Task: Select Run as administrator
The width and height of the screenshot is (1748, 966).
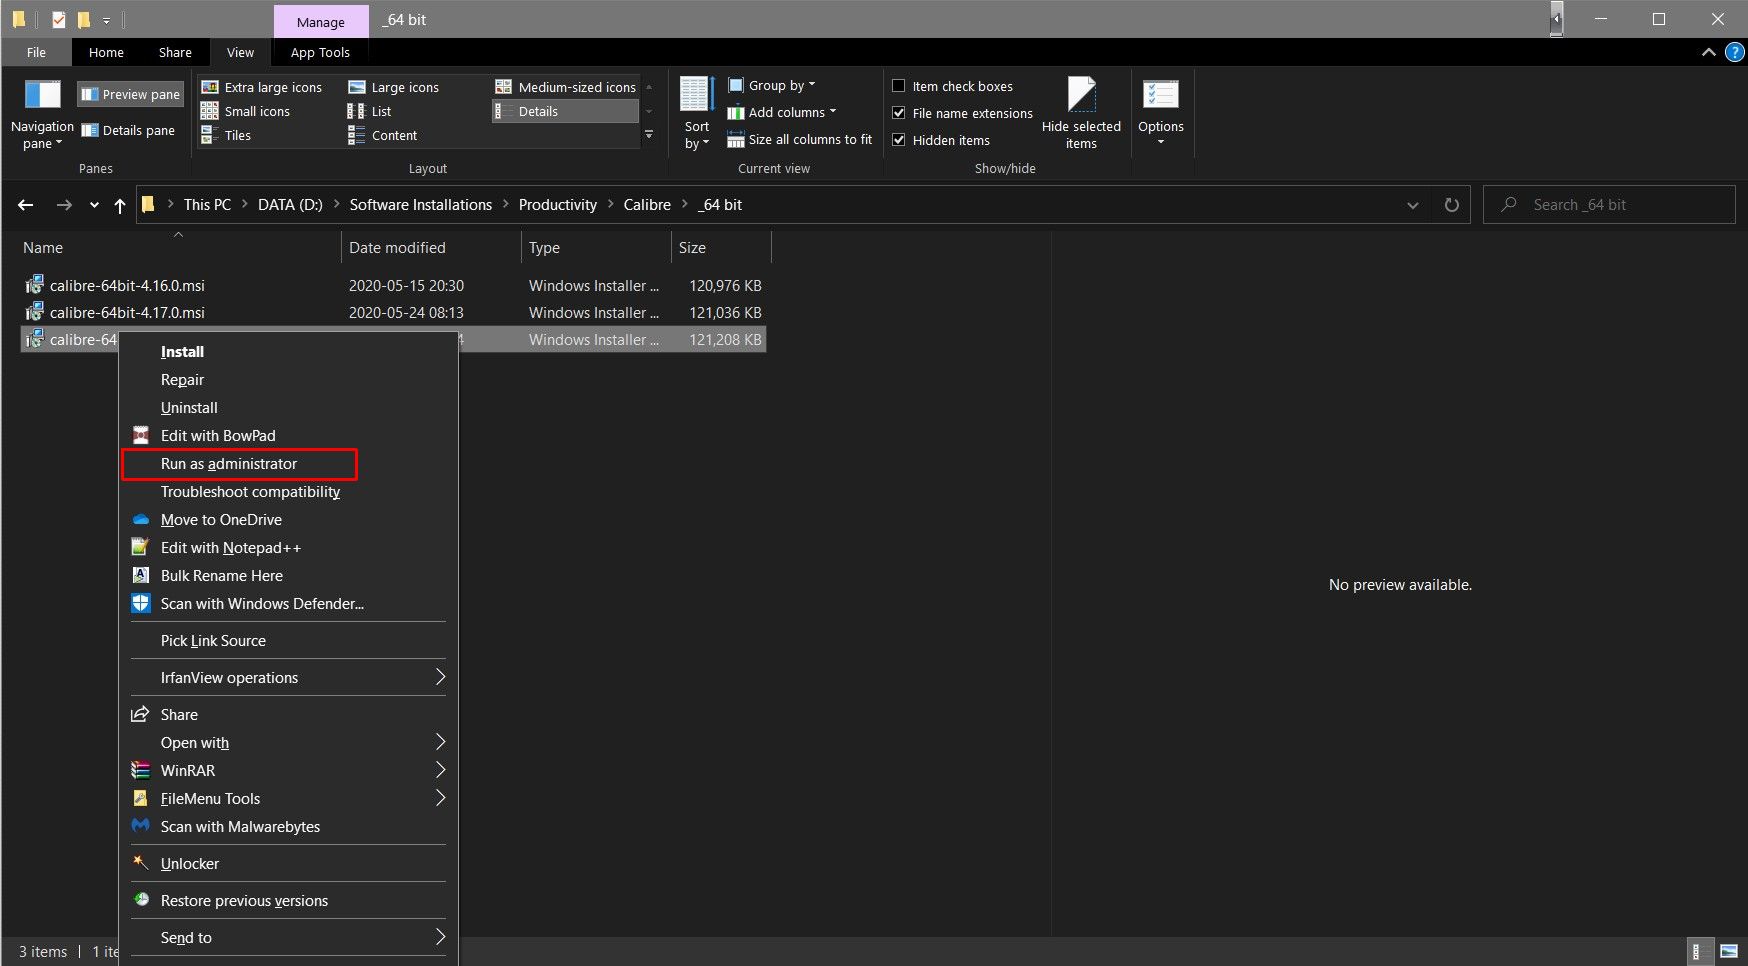Action: click(x=229, y=464)
